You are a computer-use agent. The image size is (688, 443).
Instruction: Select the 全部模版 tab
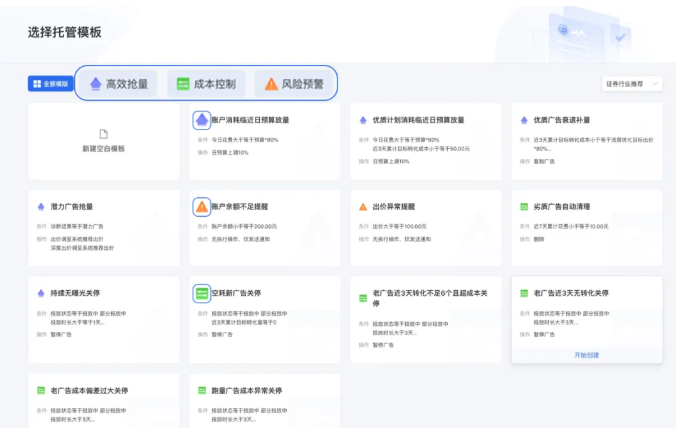(x=50, y=84)
